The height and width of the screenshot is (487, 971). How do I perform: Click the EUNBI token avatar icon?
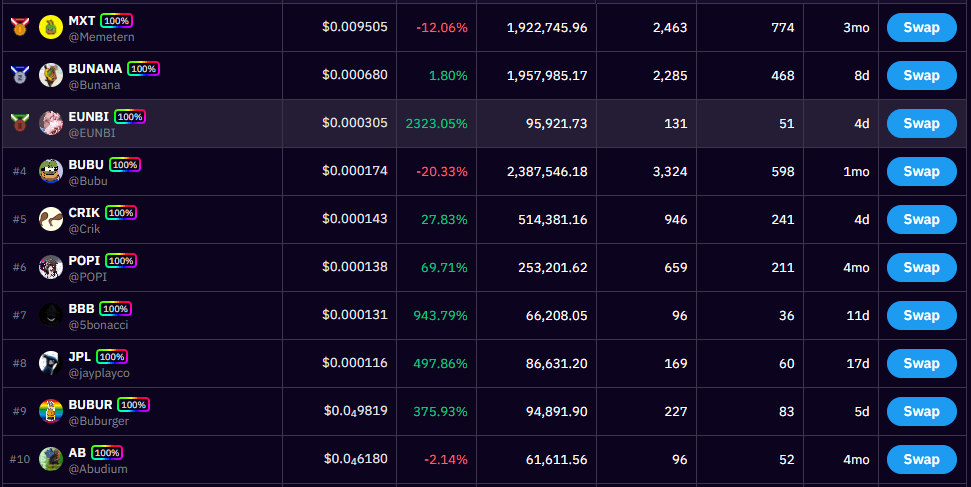click(x=51, y=124)
